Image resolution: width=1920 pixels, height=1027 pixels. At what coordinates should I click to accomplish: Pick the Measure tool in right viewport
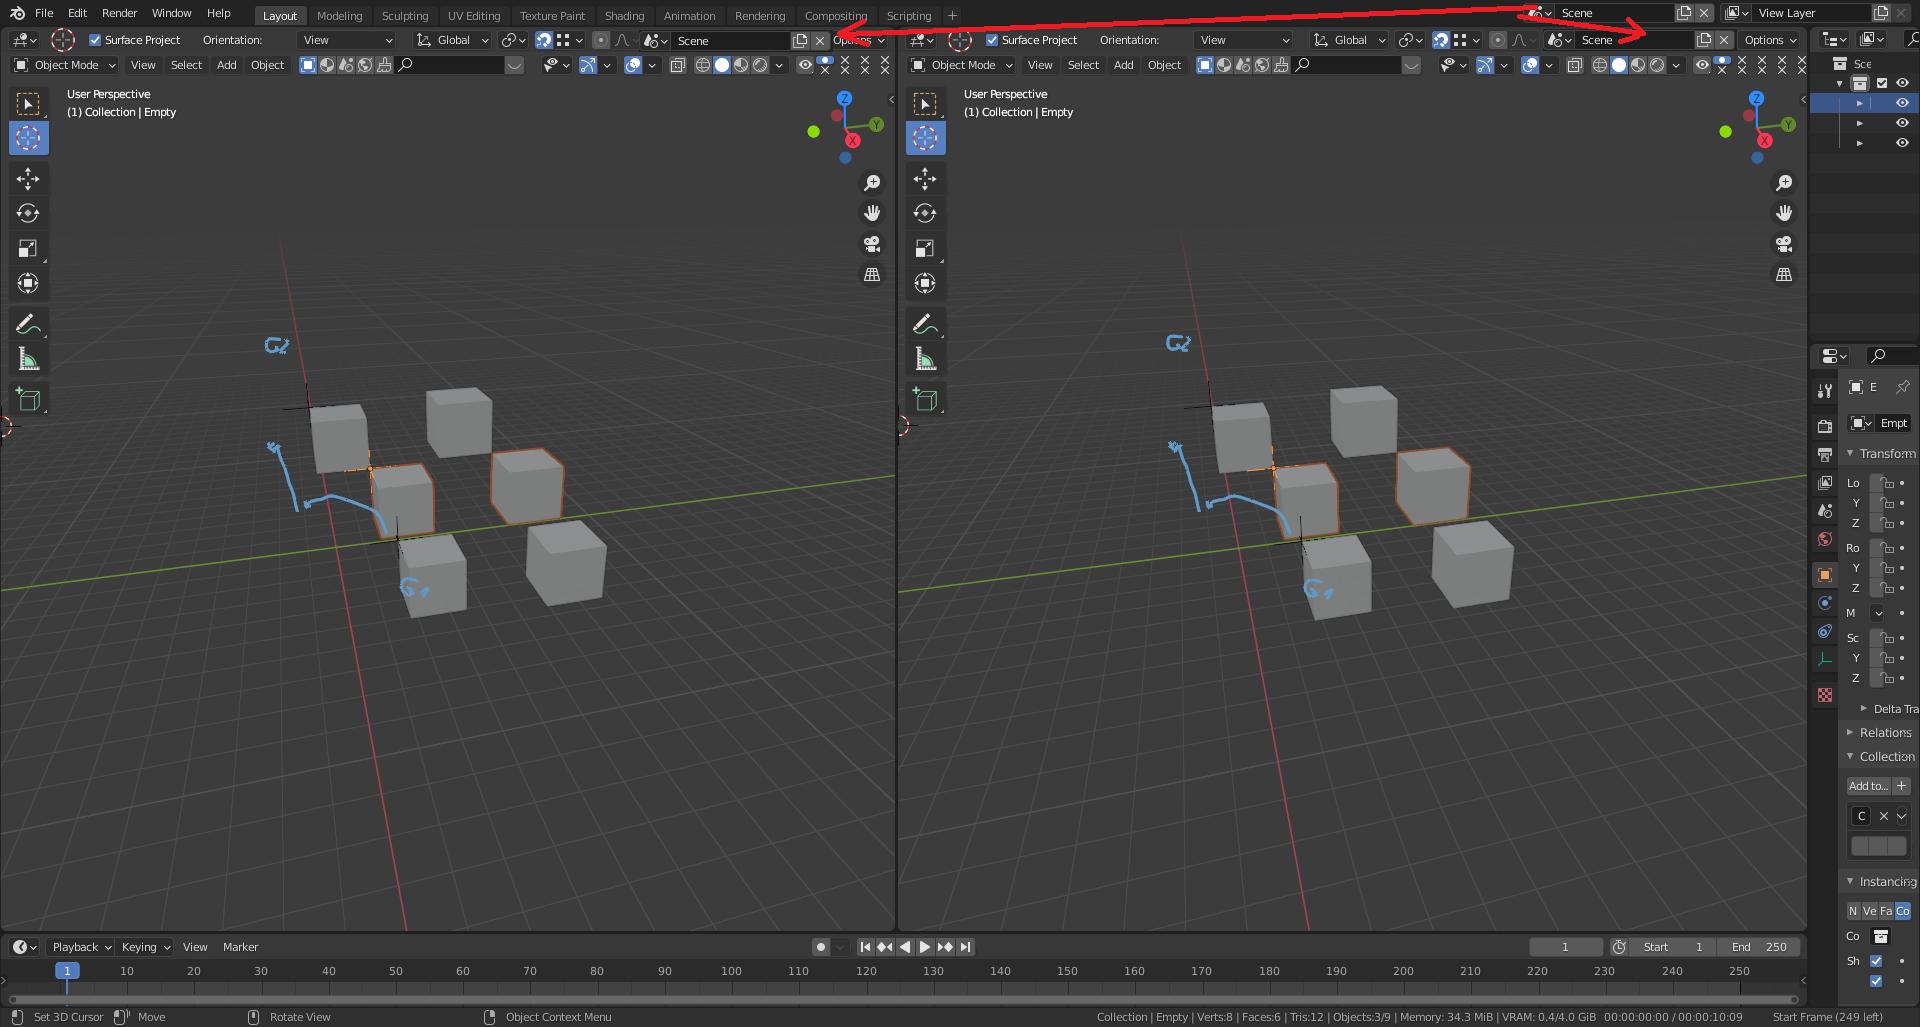925,359
